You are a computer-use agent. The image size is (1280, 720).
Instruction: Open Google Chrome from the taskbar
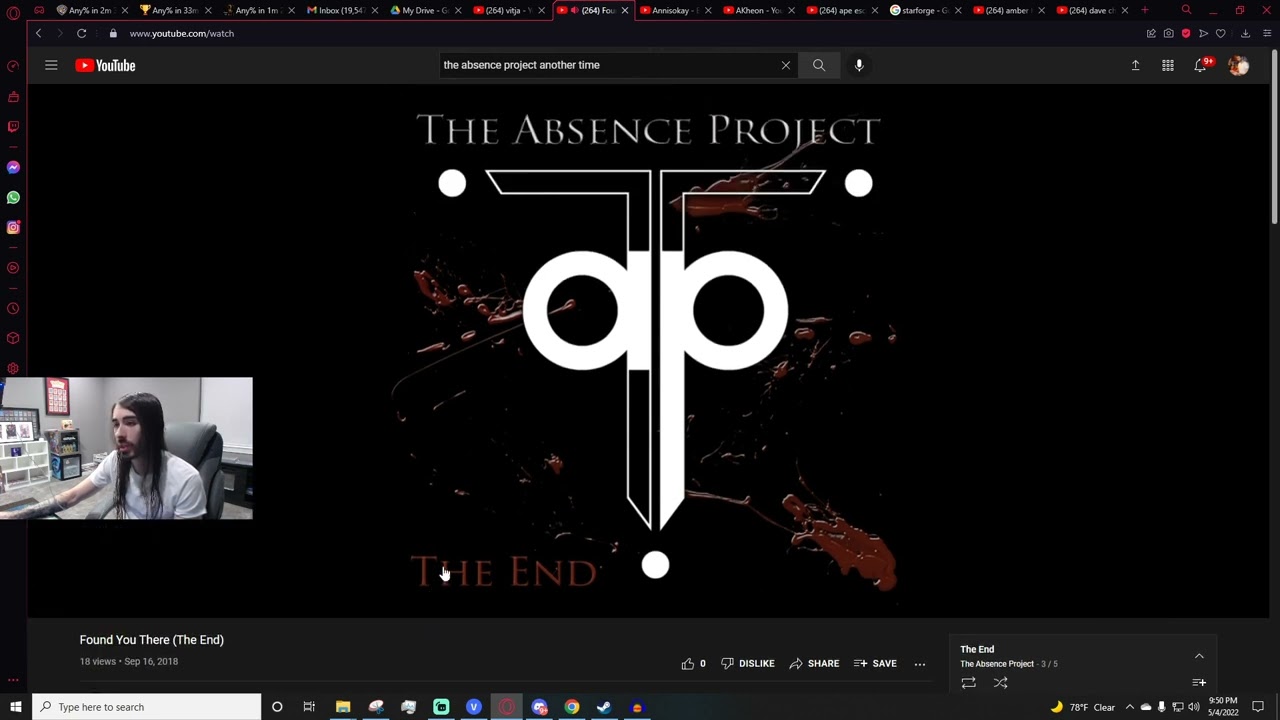pos(572,707)
